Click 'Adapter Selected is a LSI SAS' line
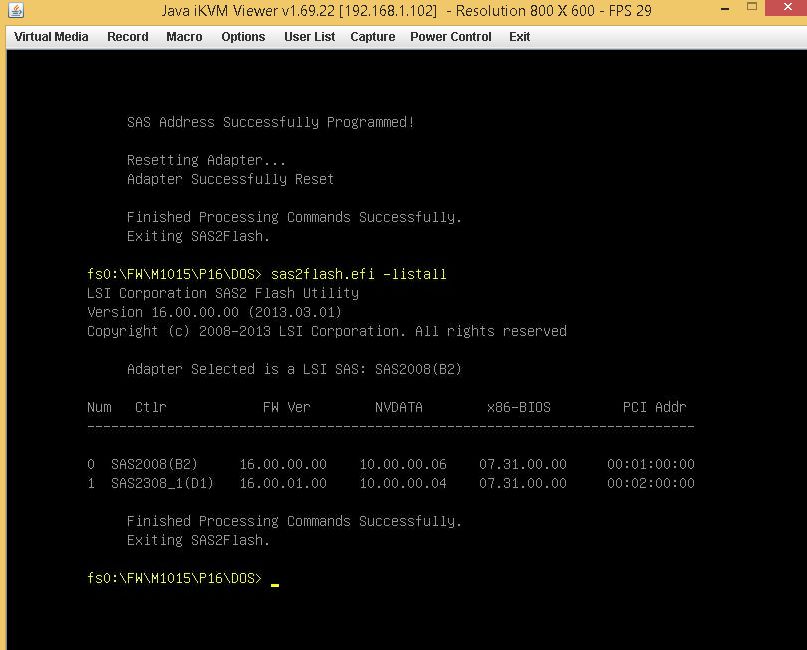Viewport: 807px width, 650px height. point(294,370)
